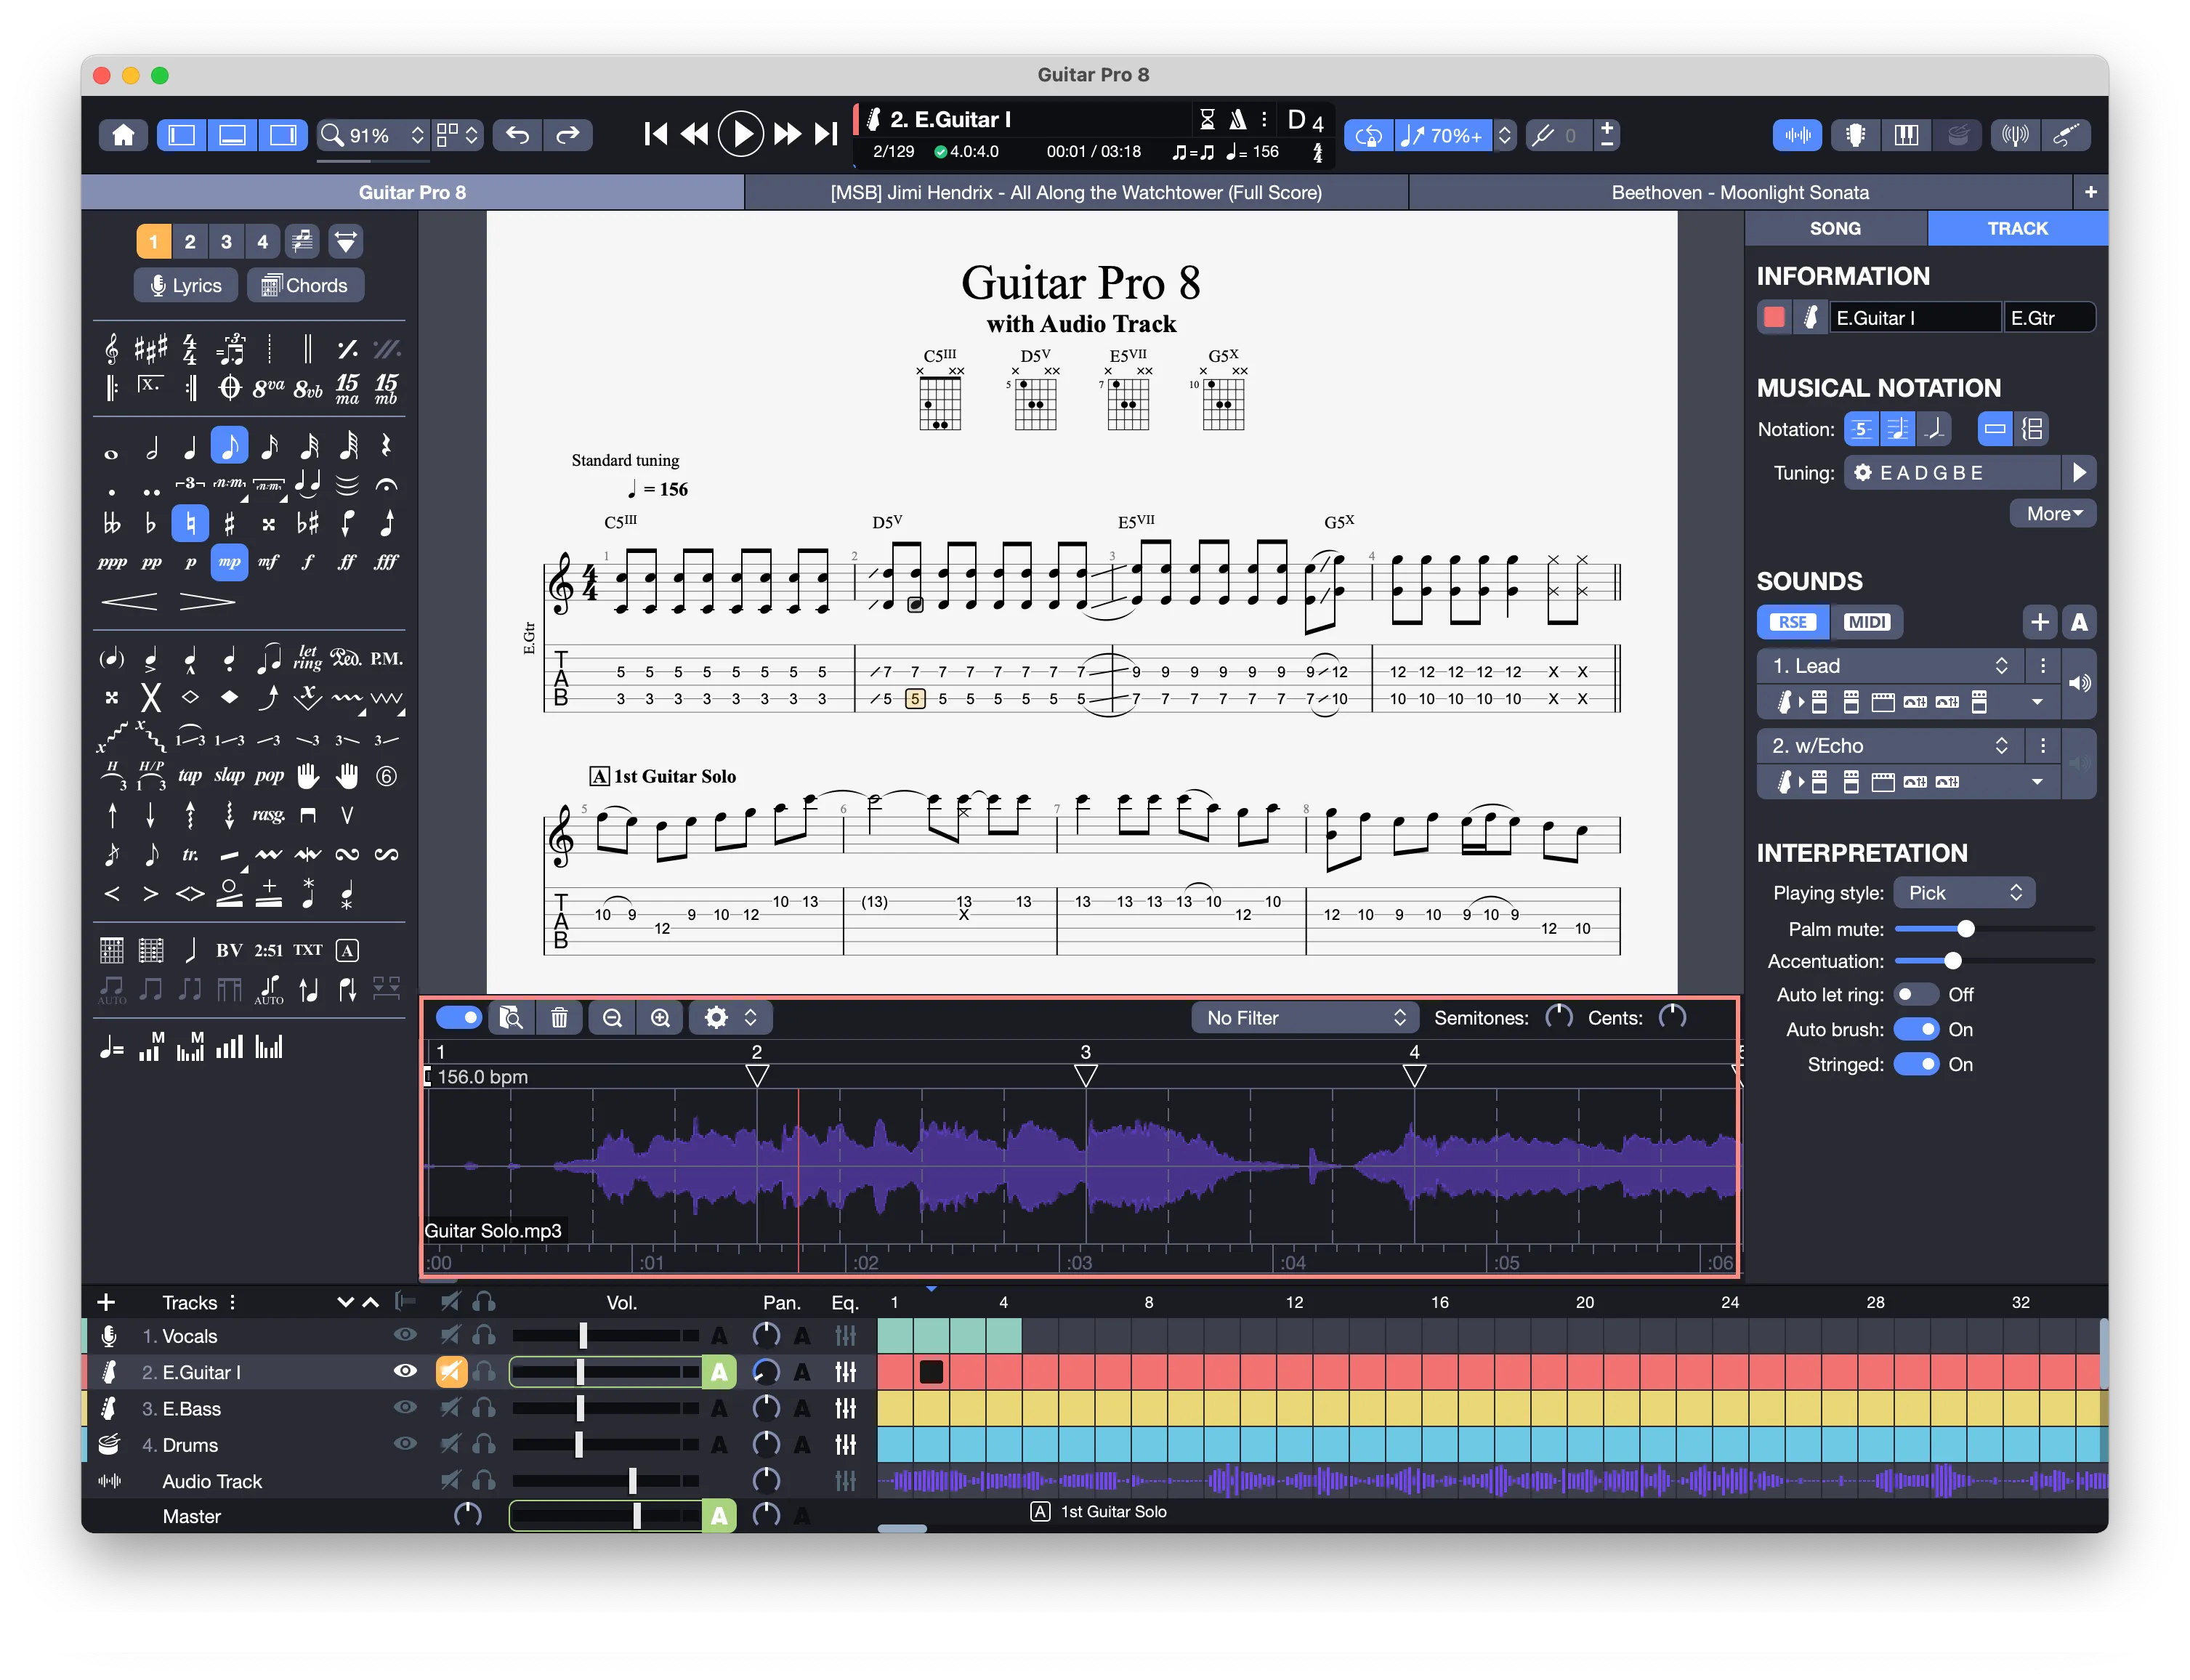
Task: Select MIDI sound engine button
Action: tap(1866, 622)
